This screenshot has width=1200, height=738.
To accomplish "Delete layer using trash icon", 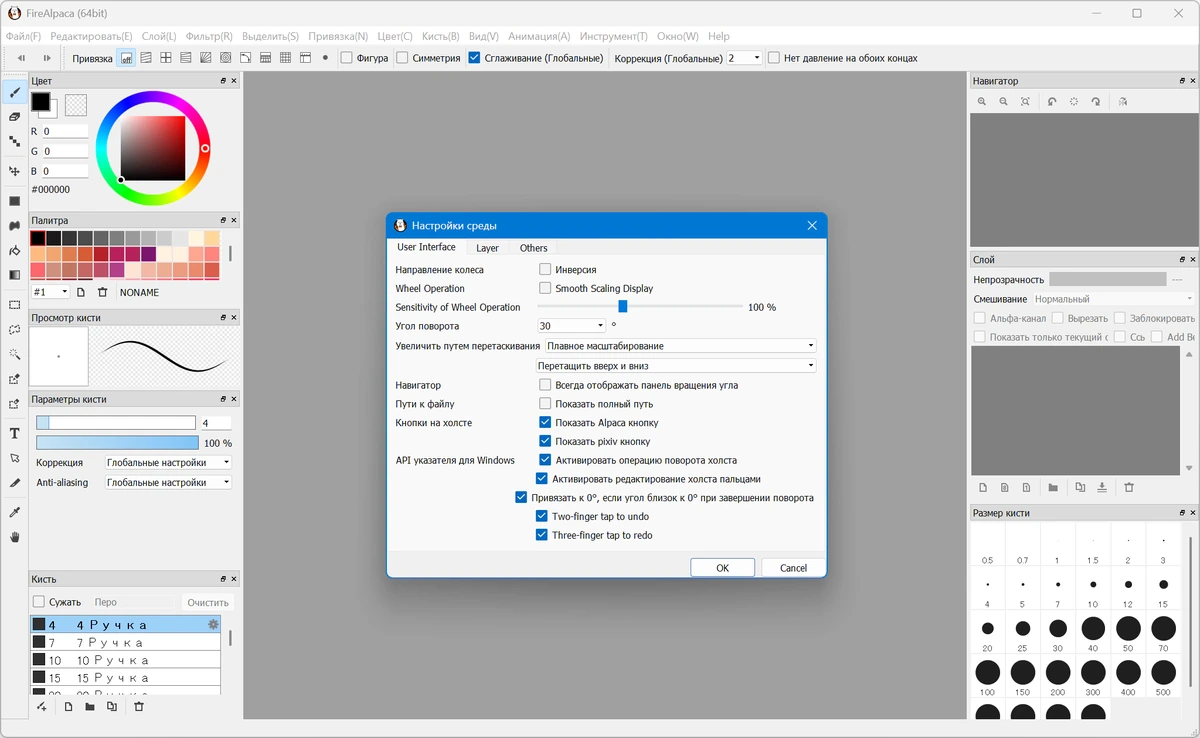I will point(1129,488).
